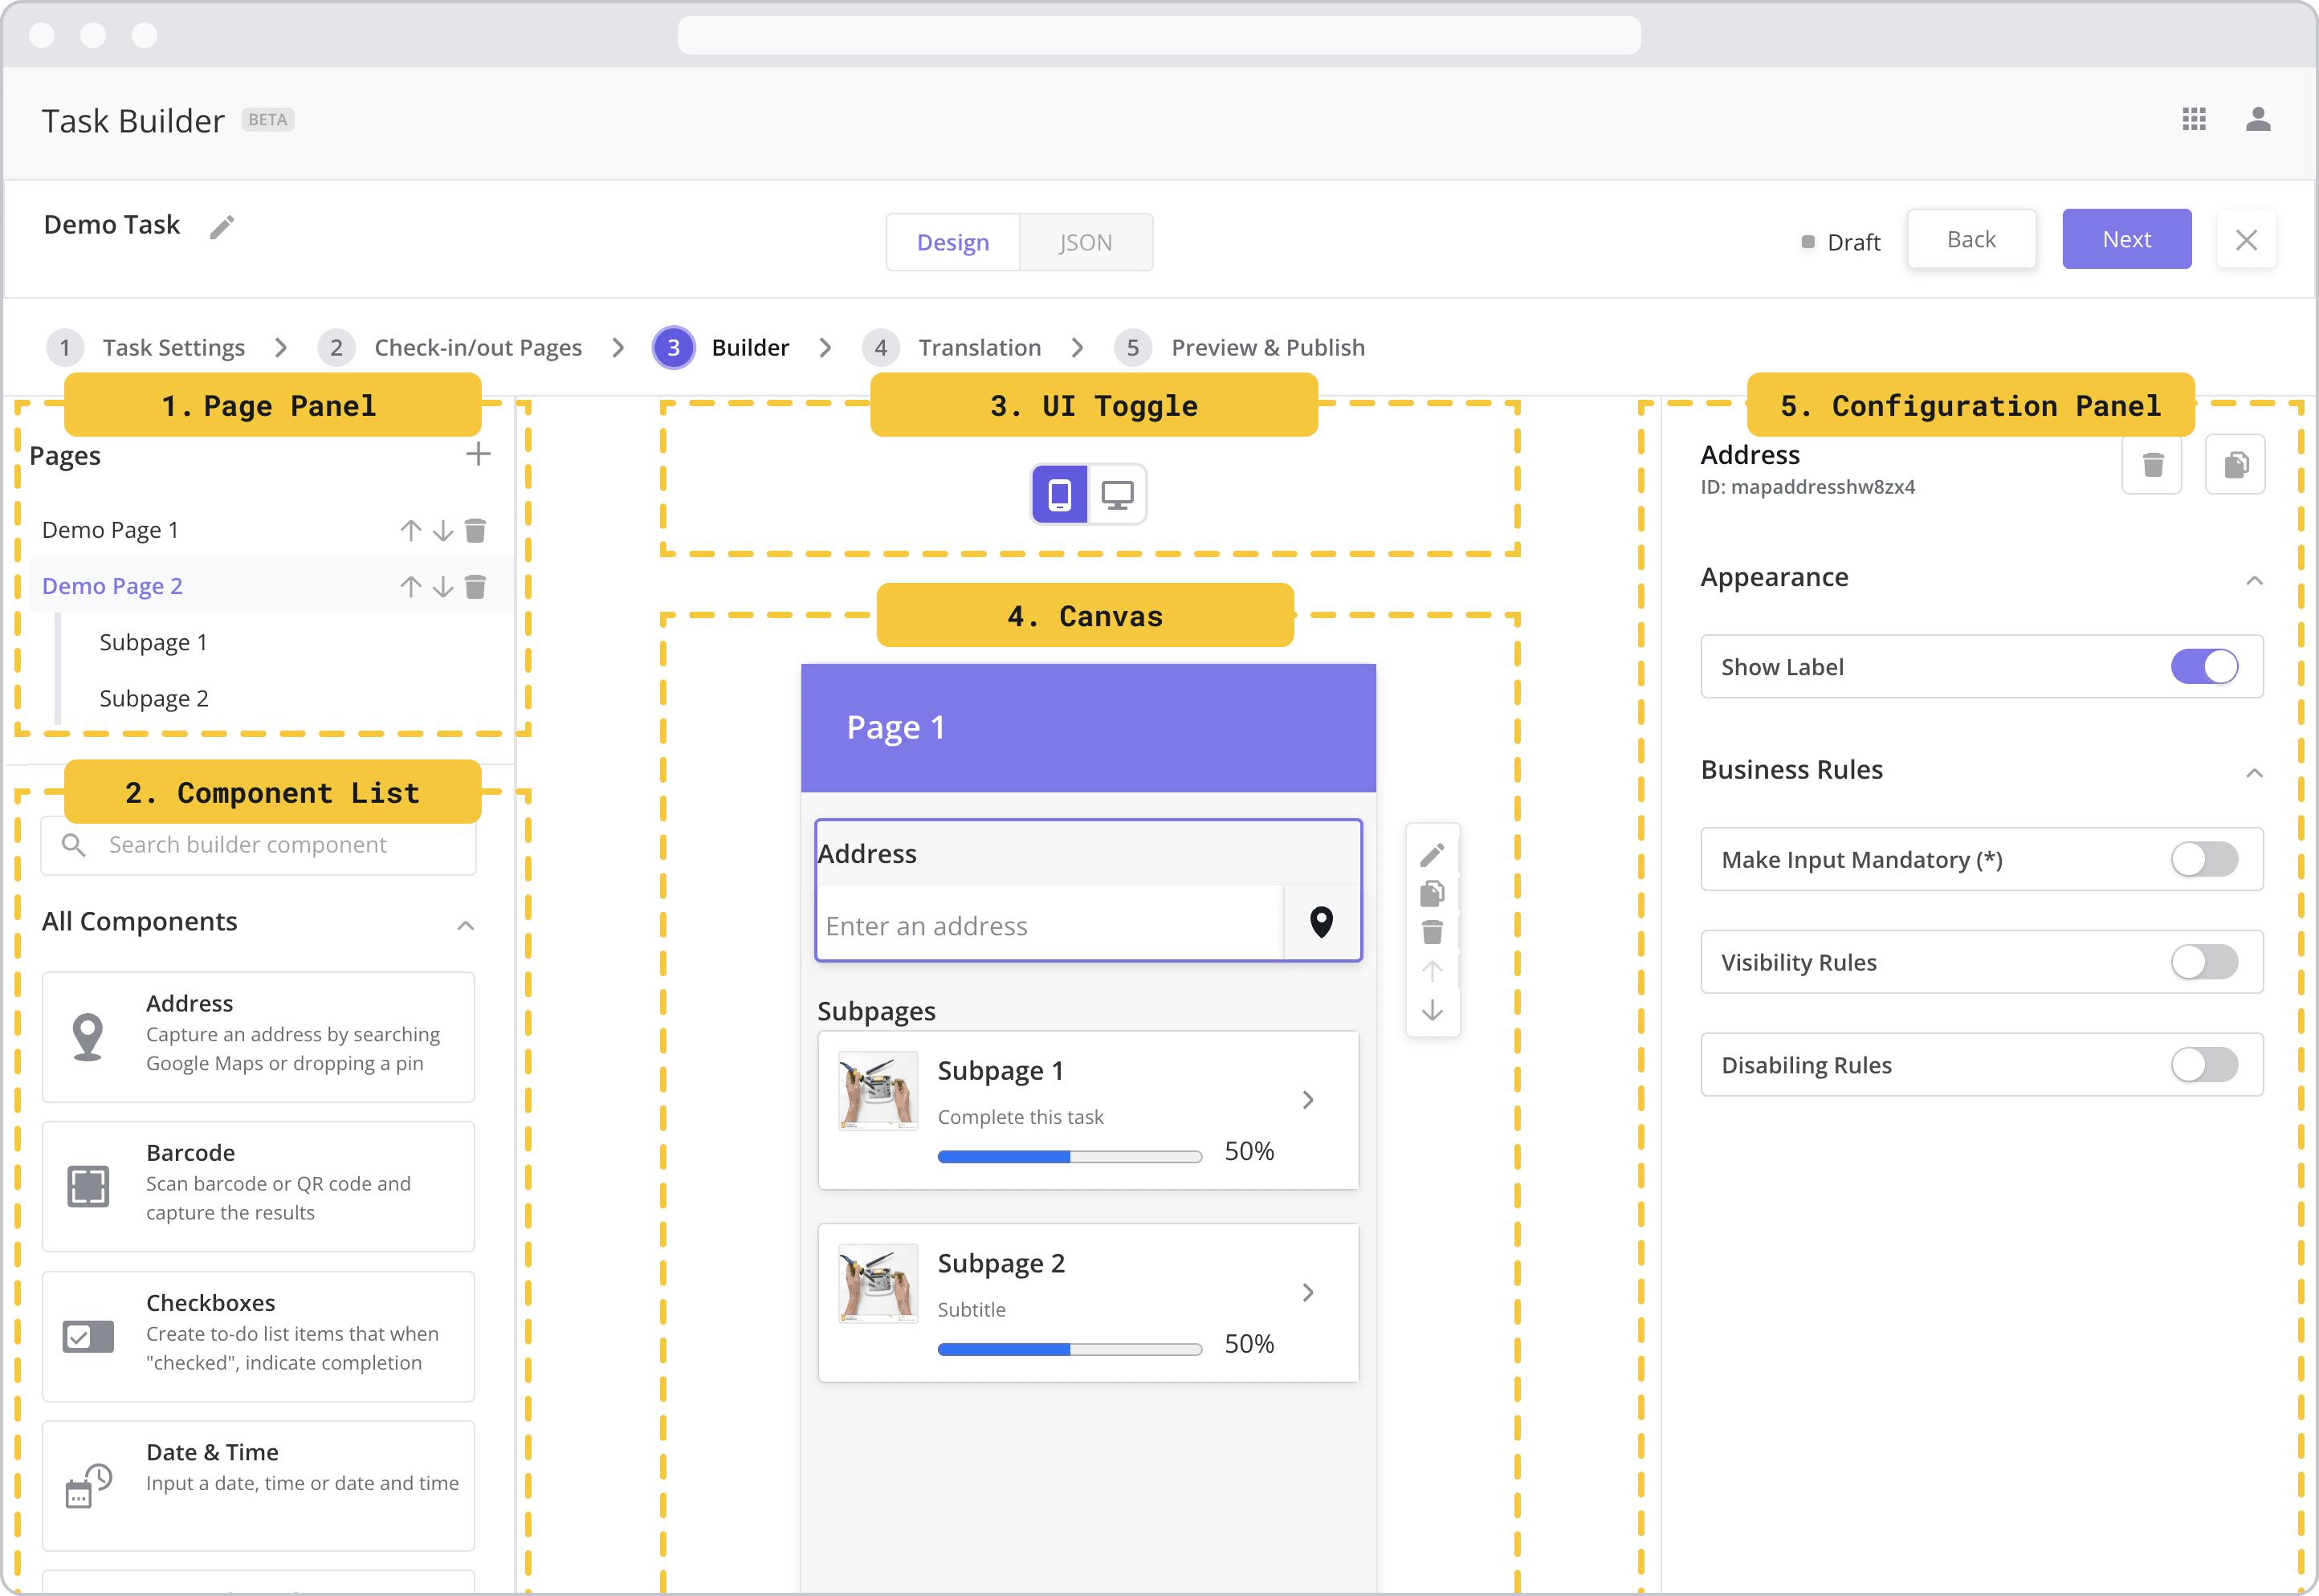Edit Address component on canvas toolbar
The image size is (2319, 1596).
1432,855
